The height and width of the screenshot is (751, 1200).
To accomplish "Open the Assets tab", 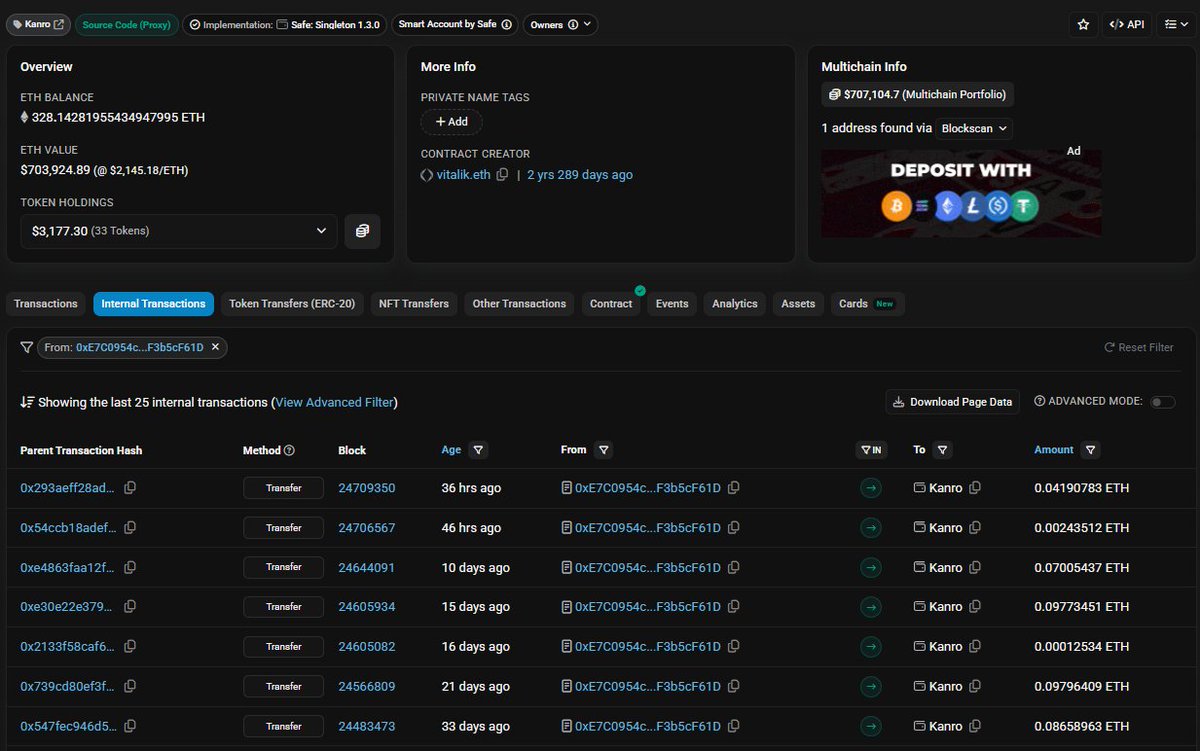I will (798, 304).
